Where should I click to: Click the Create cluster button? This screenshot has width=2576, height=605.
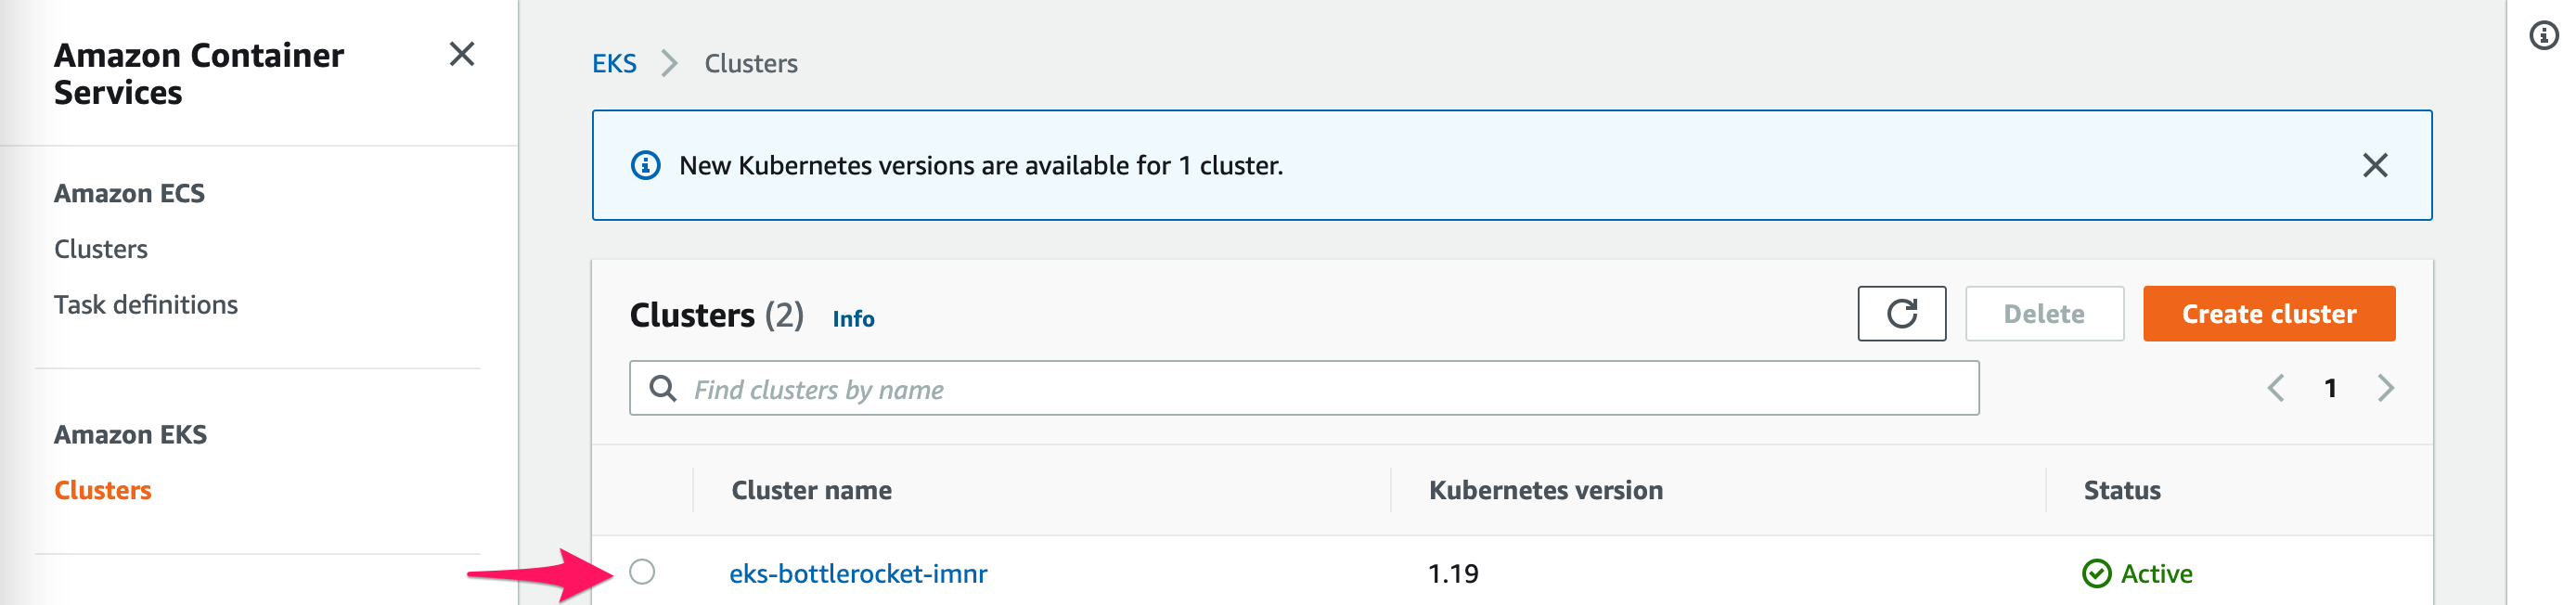pyautogui.click(x=2268, y=314)
